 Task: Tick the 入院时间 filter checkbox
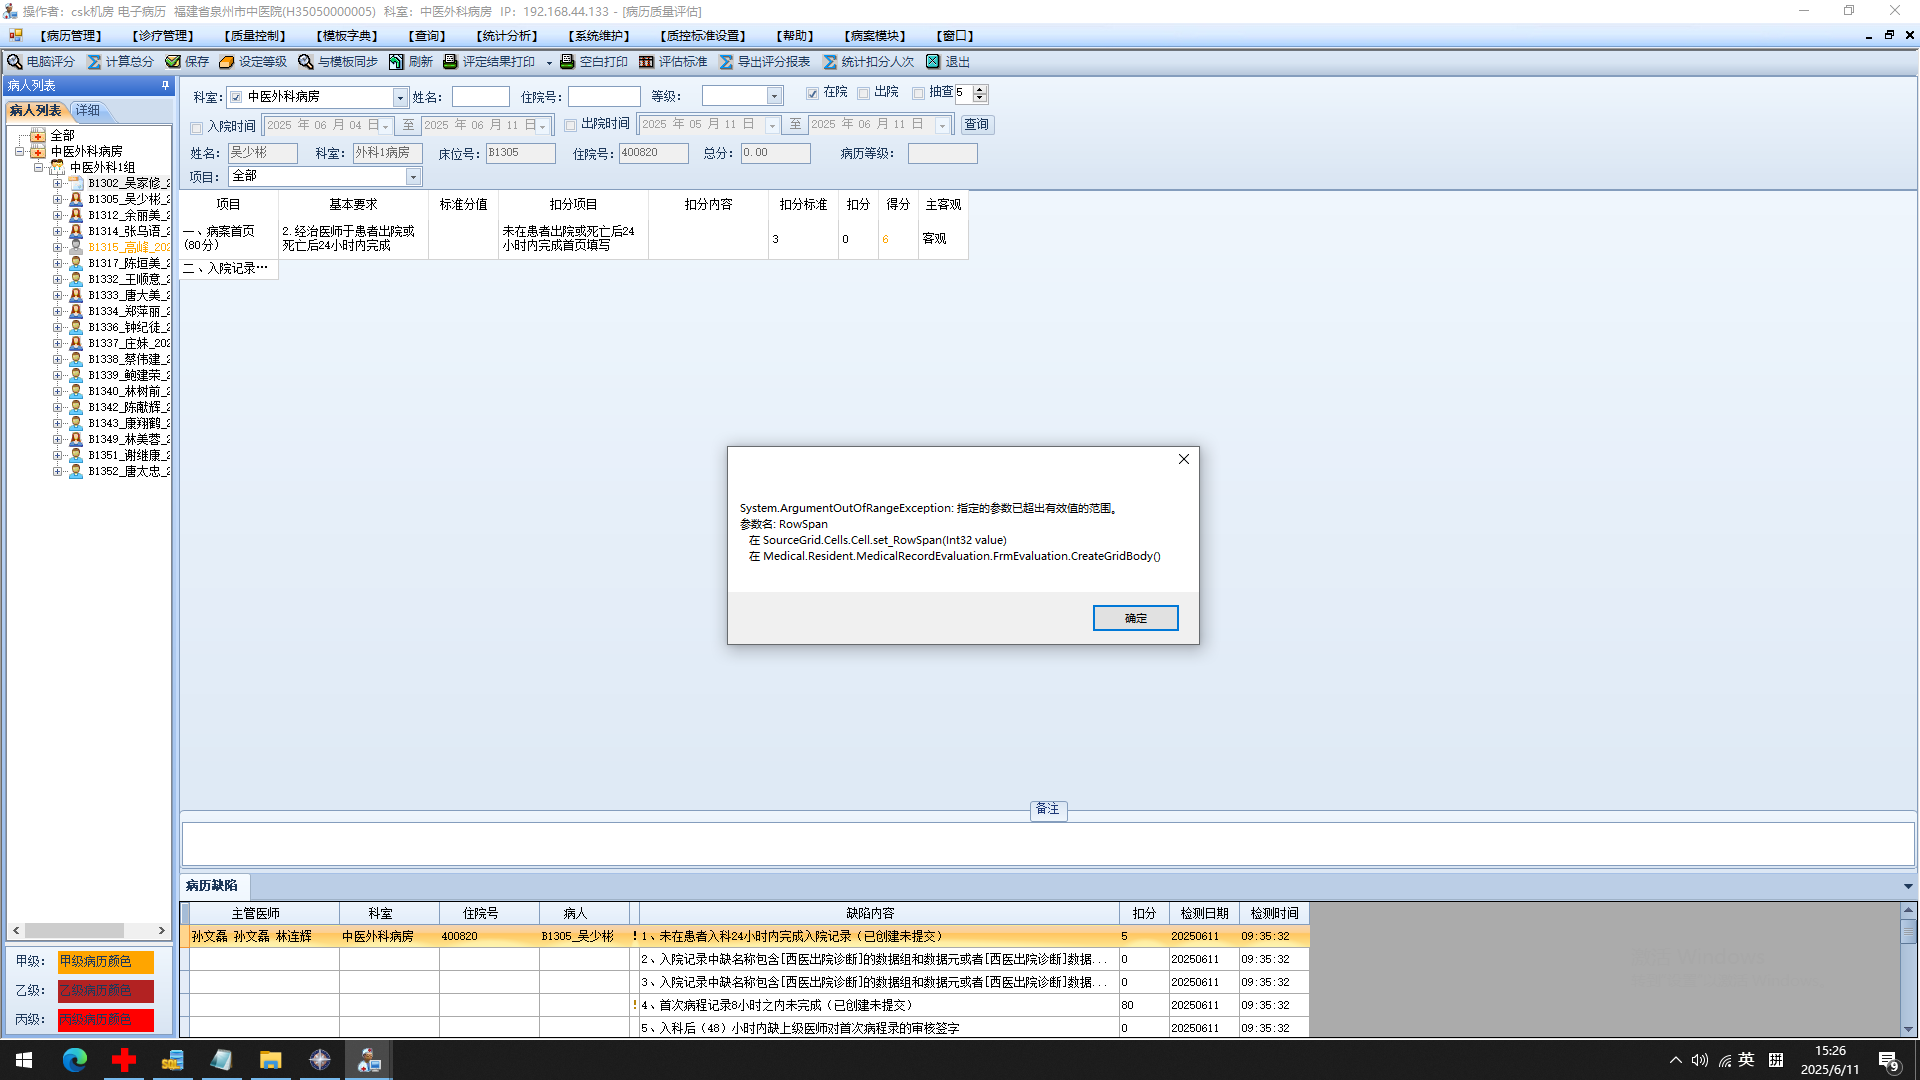[197, 128]
